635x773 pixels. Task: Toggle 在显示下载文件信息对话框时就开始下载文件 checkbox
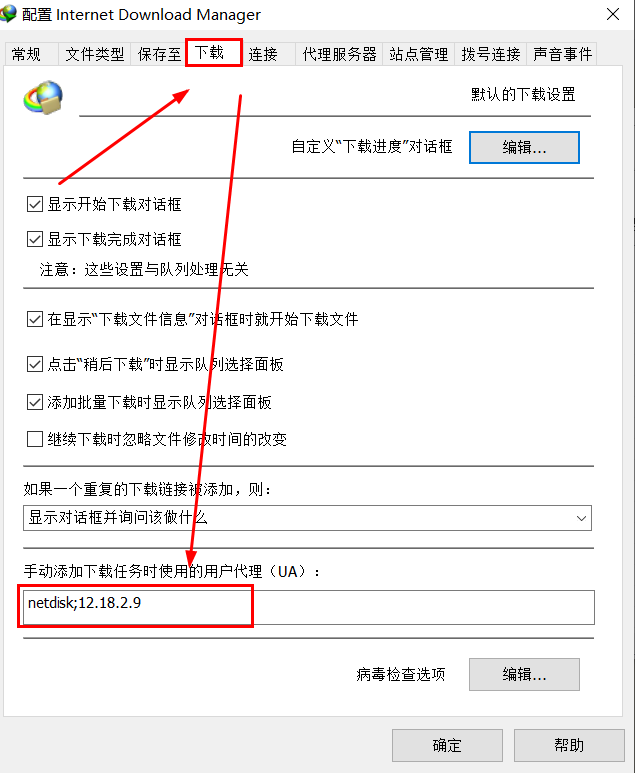pyautogui.click(x=35, y=319)
